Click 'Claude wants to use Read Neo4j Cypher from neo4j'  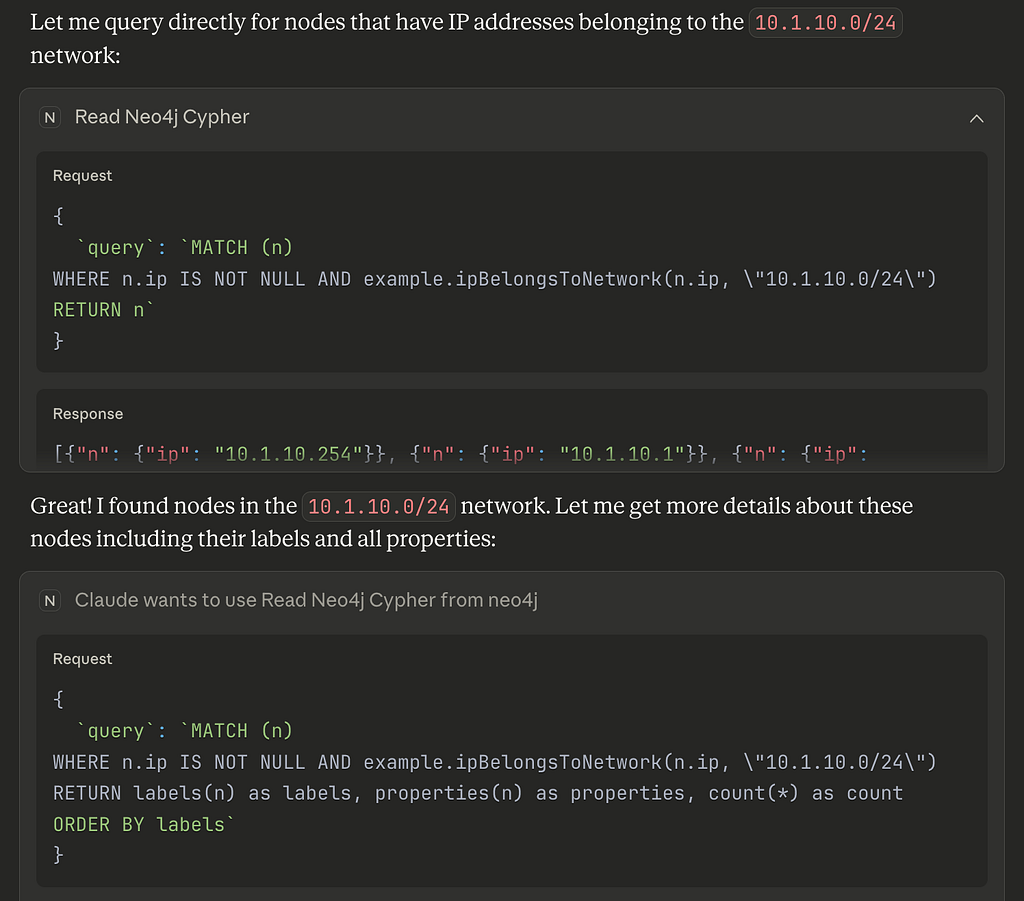click(x=306, y=600)
